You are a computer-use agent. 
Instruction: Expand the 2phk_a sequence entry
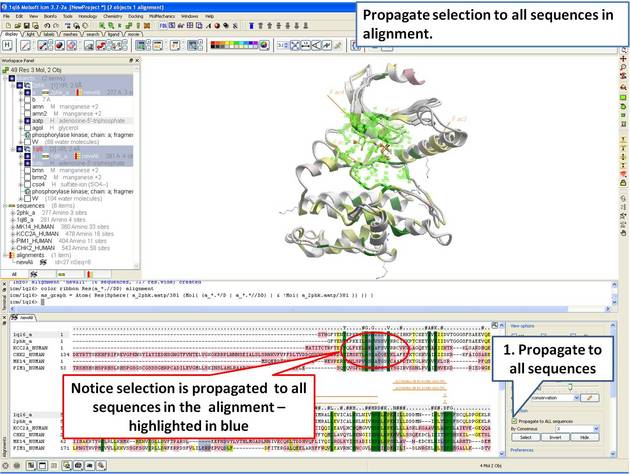(x=13, y=213)
